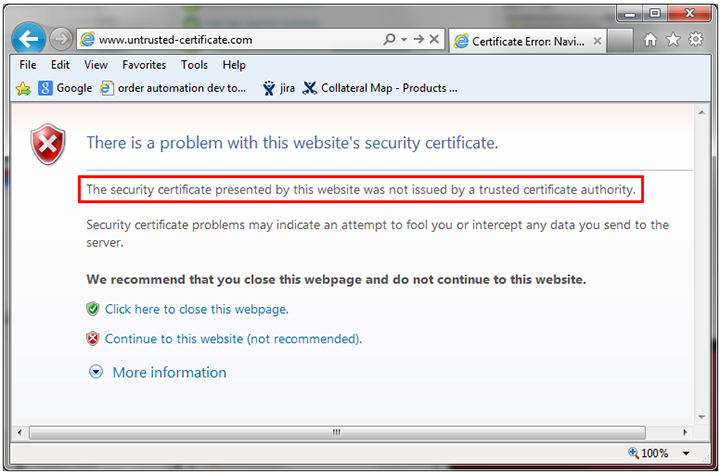This screenshot has width=720, height=473.
Task: Minimize the browser window
Action: tap(630, 14)
